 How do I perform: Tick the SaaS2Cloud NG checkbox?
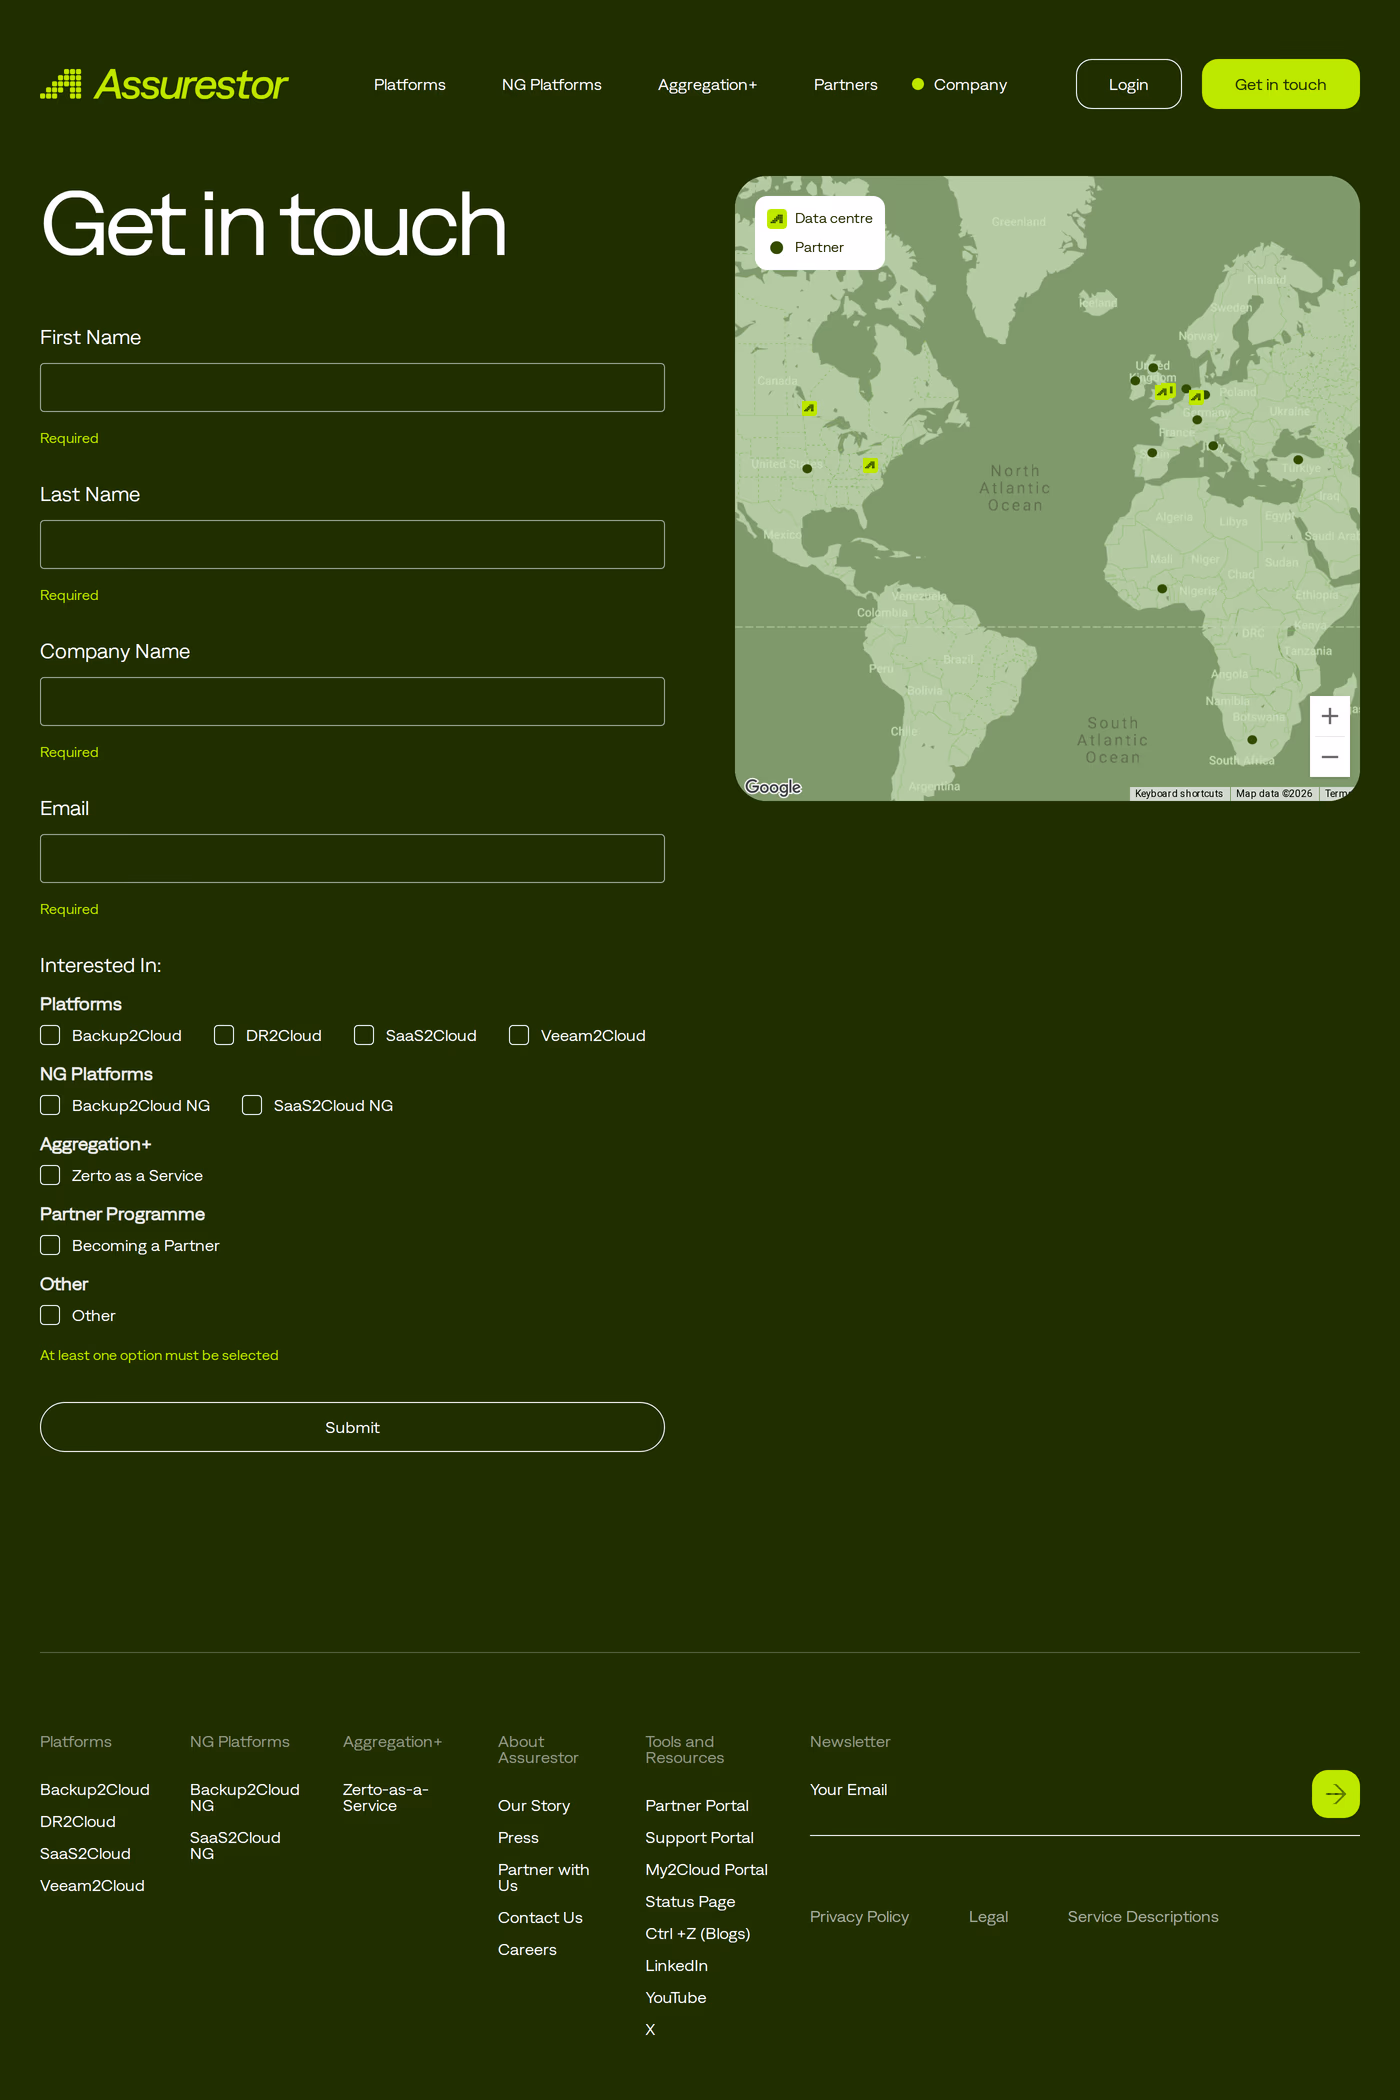pos(252,1105)
